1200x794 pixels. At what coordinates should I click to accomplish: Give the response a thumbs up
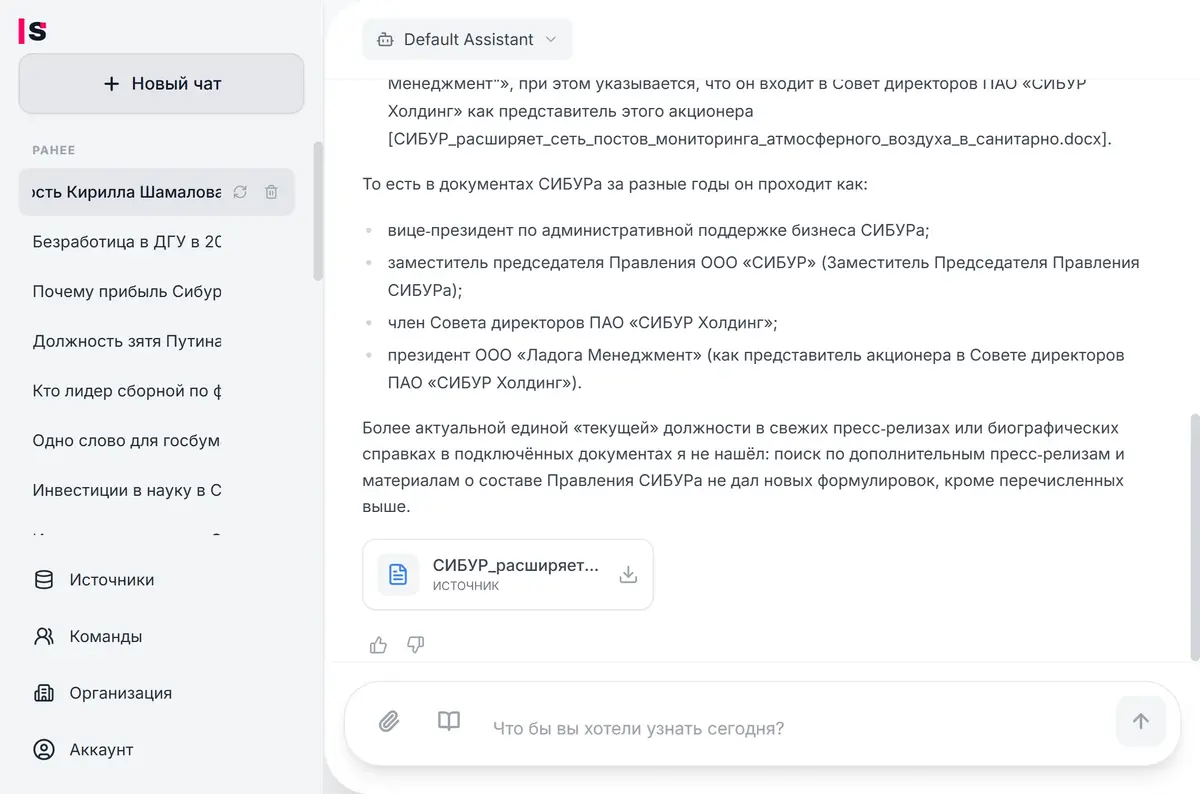click(x=377, y=645)
